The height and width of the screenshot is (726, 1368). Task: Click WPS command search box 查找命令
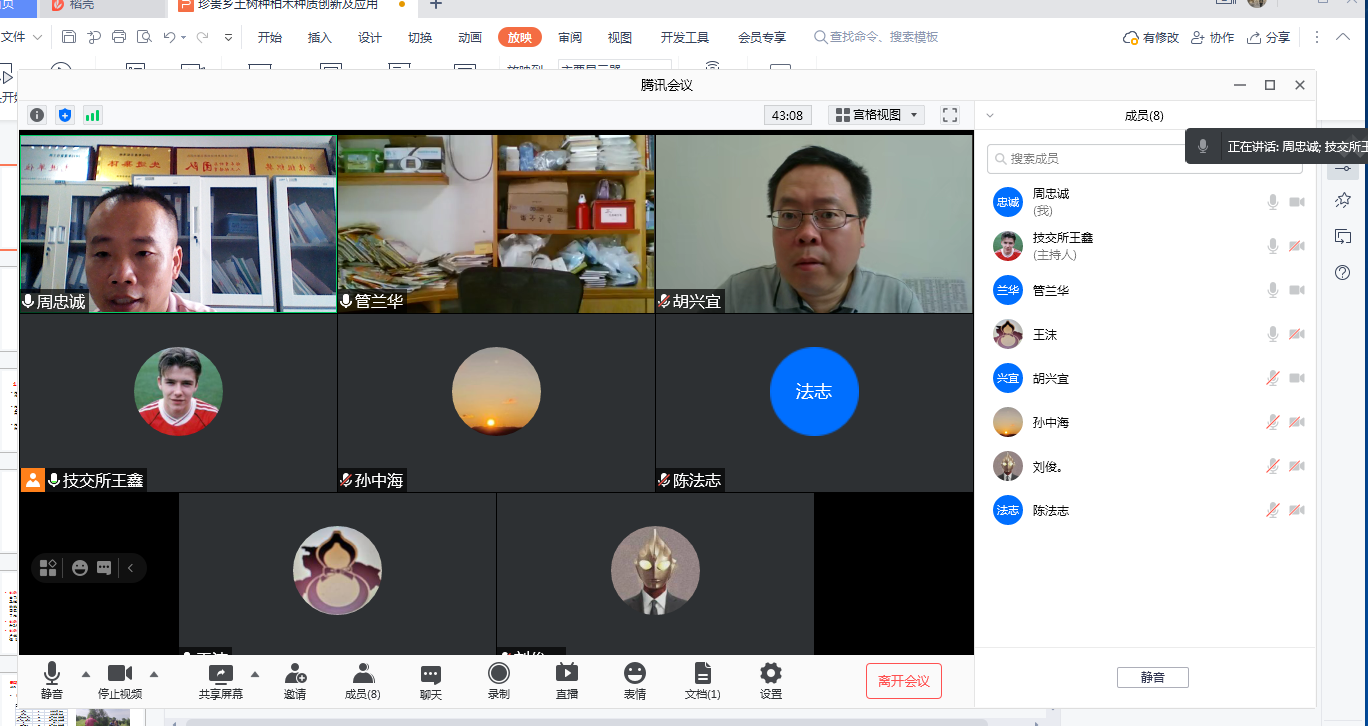[877, 38]
